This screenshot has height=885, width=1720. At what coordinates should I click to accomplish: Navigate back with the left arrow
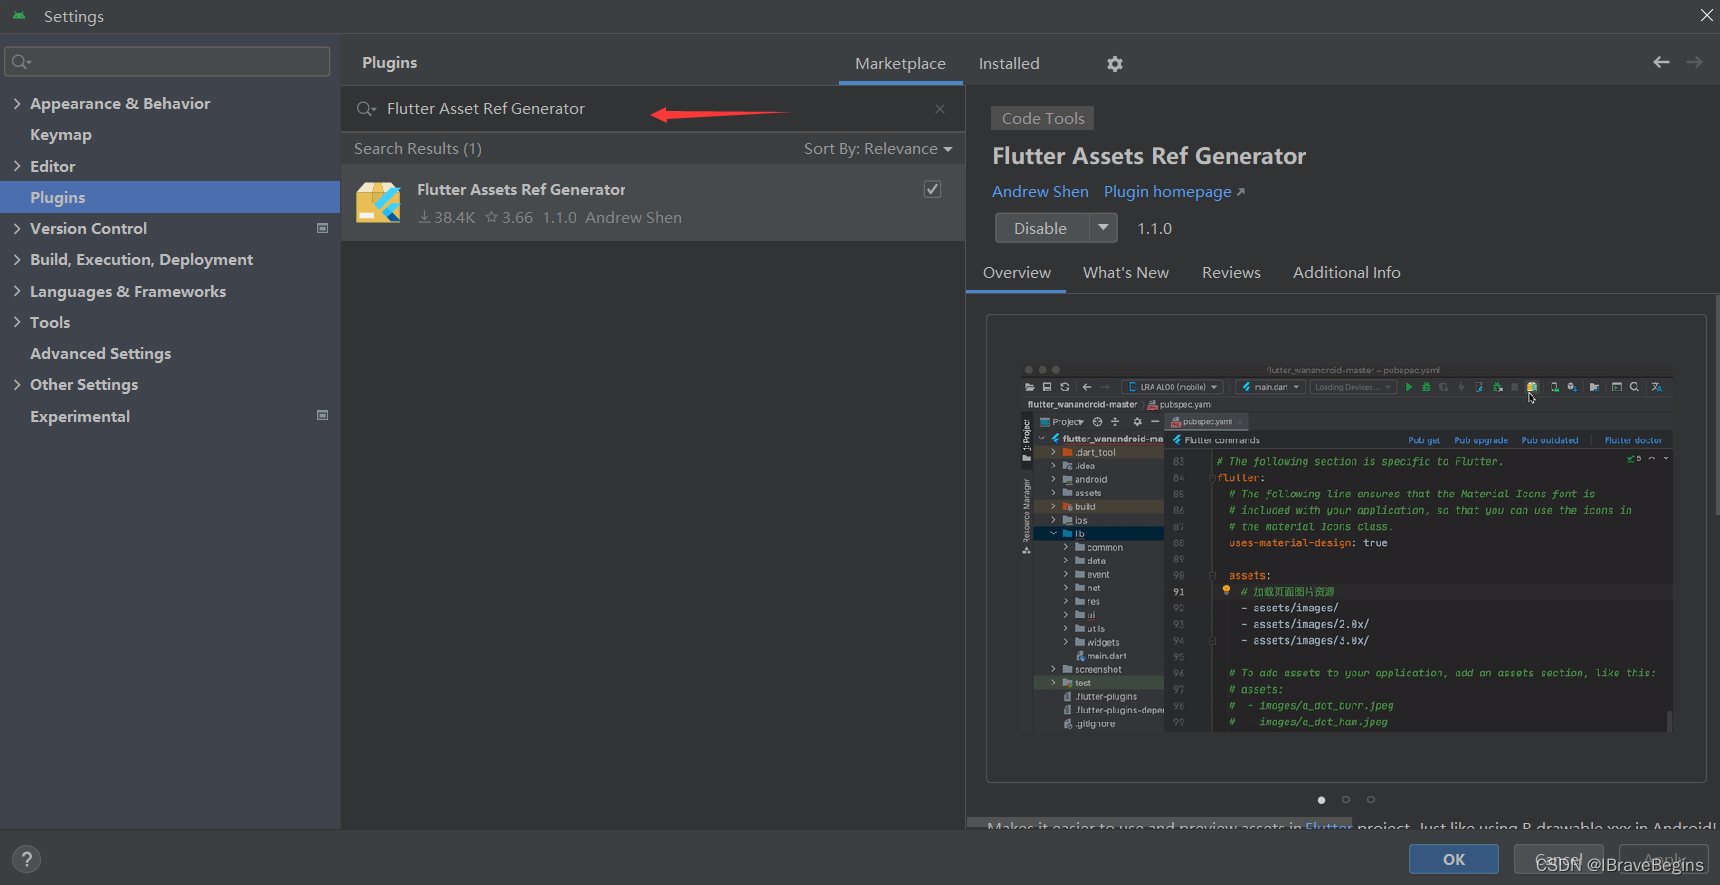point(1661,62)
